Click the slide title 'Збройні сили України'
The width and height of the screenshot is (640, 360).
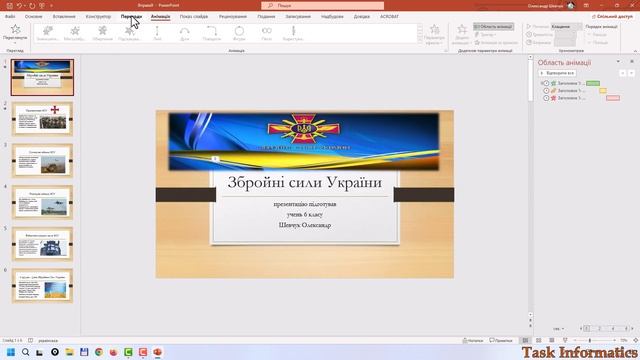(304, 182)
